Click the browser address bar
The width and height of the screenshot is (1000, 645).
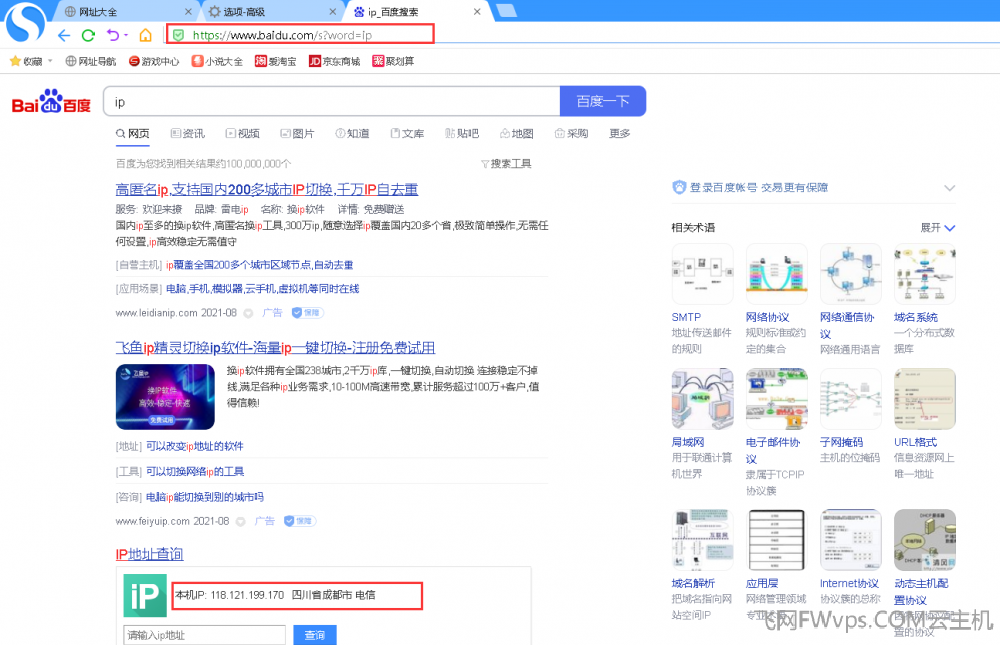click(x=300, y=34)
